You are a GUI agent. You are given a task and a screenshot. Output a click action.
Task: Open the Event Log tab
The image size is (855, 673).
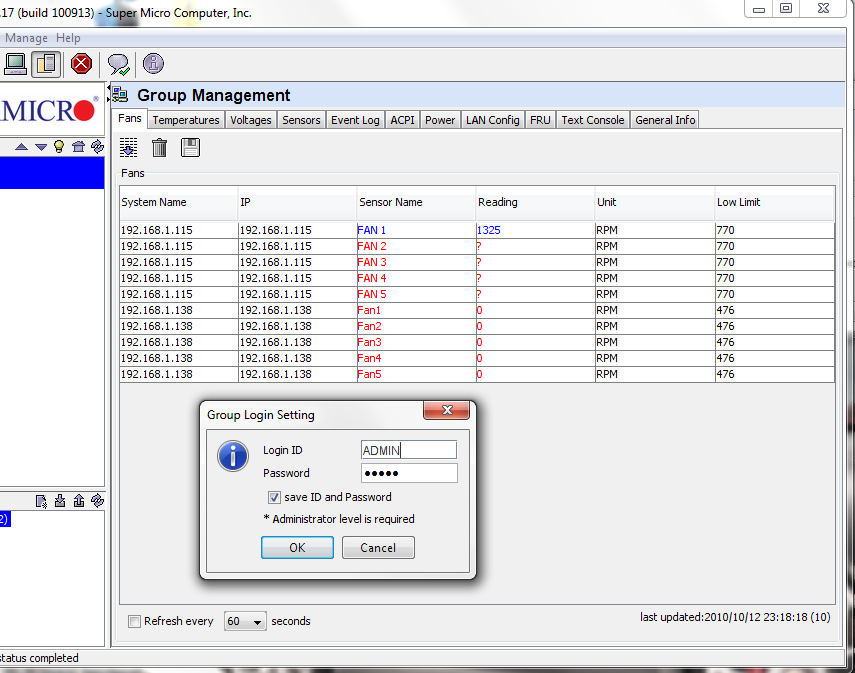tap(355, 120)
